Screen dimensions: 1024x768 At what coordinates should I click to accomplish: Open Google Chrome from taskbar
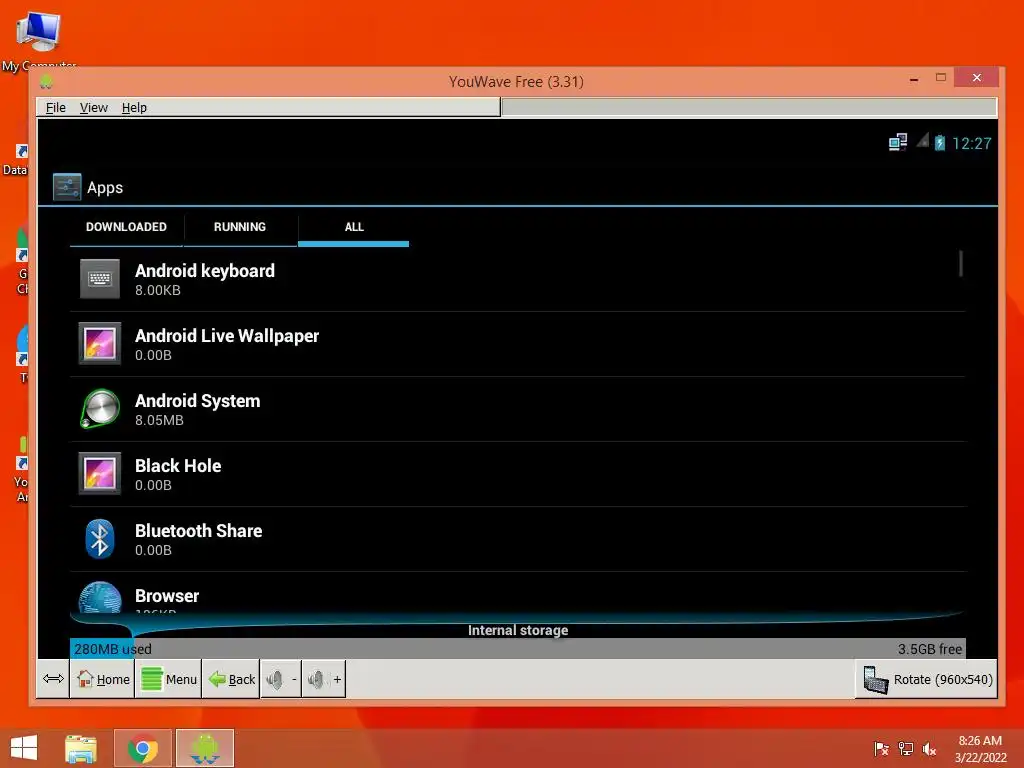[x=143, y=748]
